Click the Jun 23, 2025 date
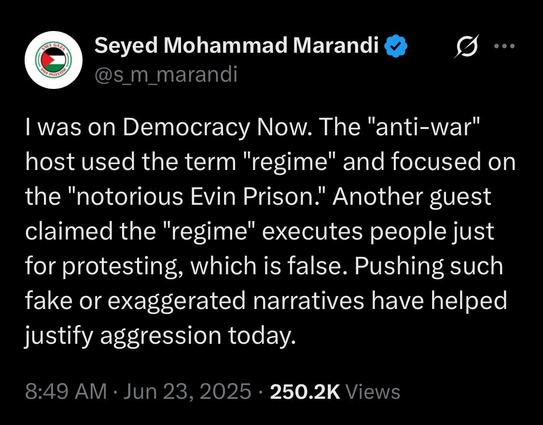 pyautogui.click(x=187, y=392)
